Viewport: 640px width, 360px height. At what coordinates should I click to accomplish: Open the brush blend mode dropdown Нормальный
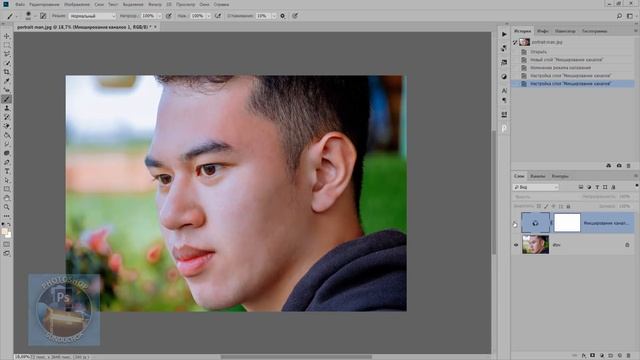[92, 16]
